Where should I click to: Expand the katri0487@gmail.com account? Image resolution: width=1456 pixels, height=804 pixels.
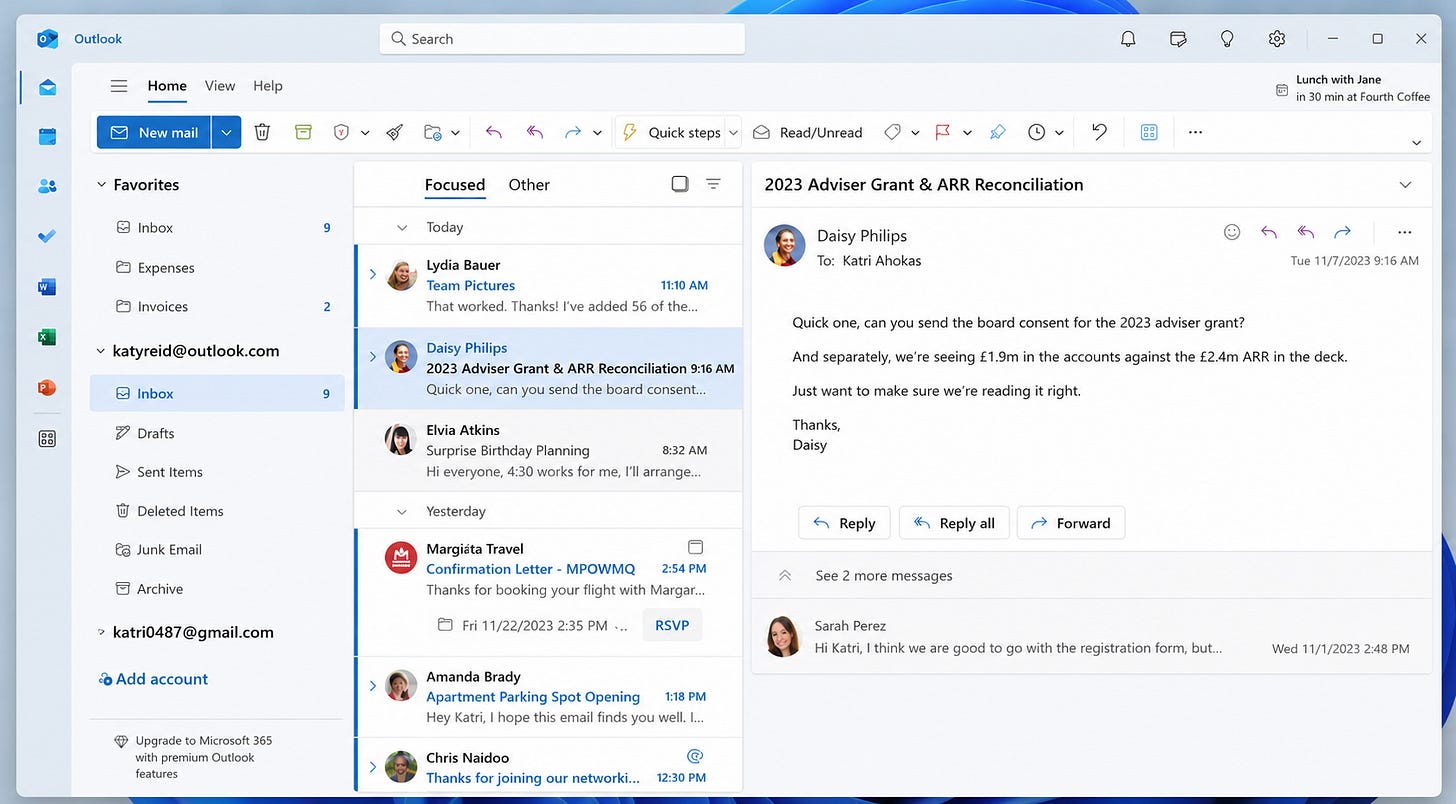pos(101,632)
